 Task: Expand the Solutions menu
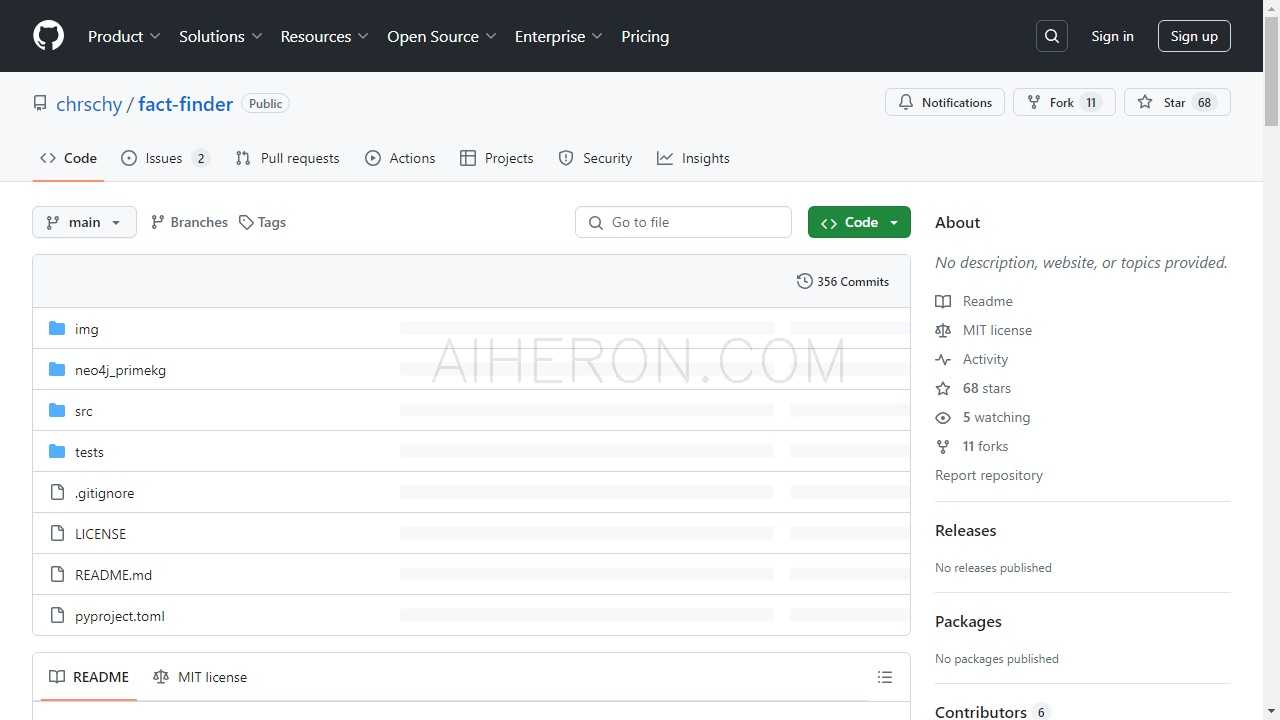pos(220,36)
